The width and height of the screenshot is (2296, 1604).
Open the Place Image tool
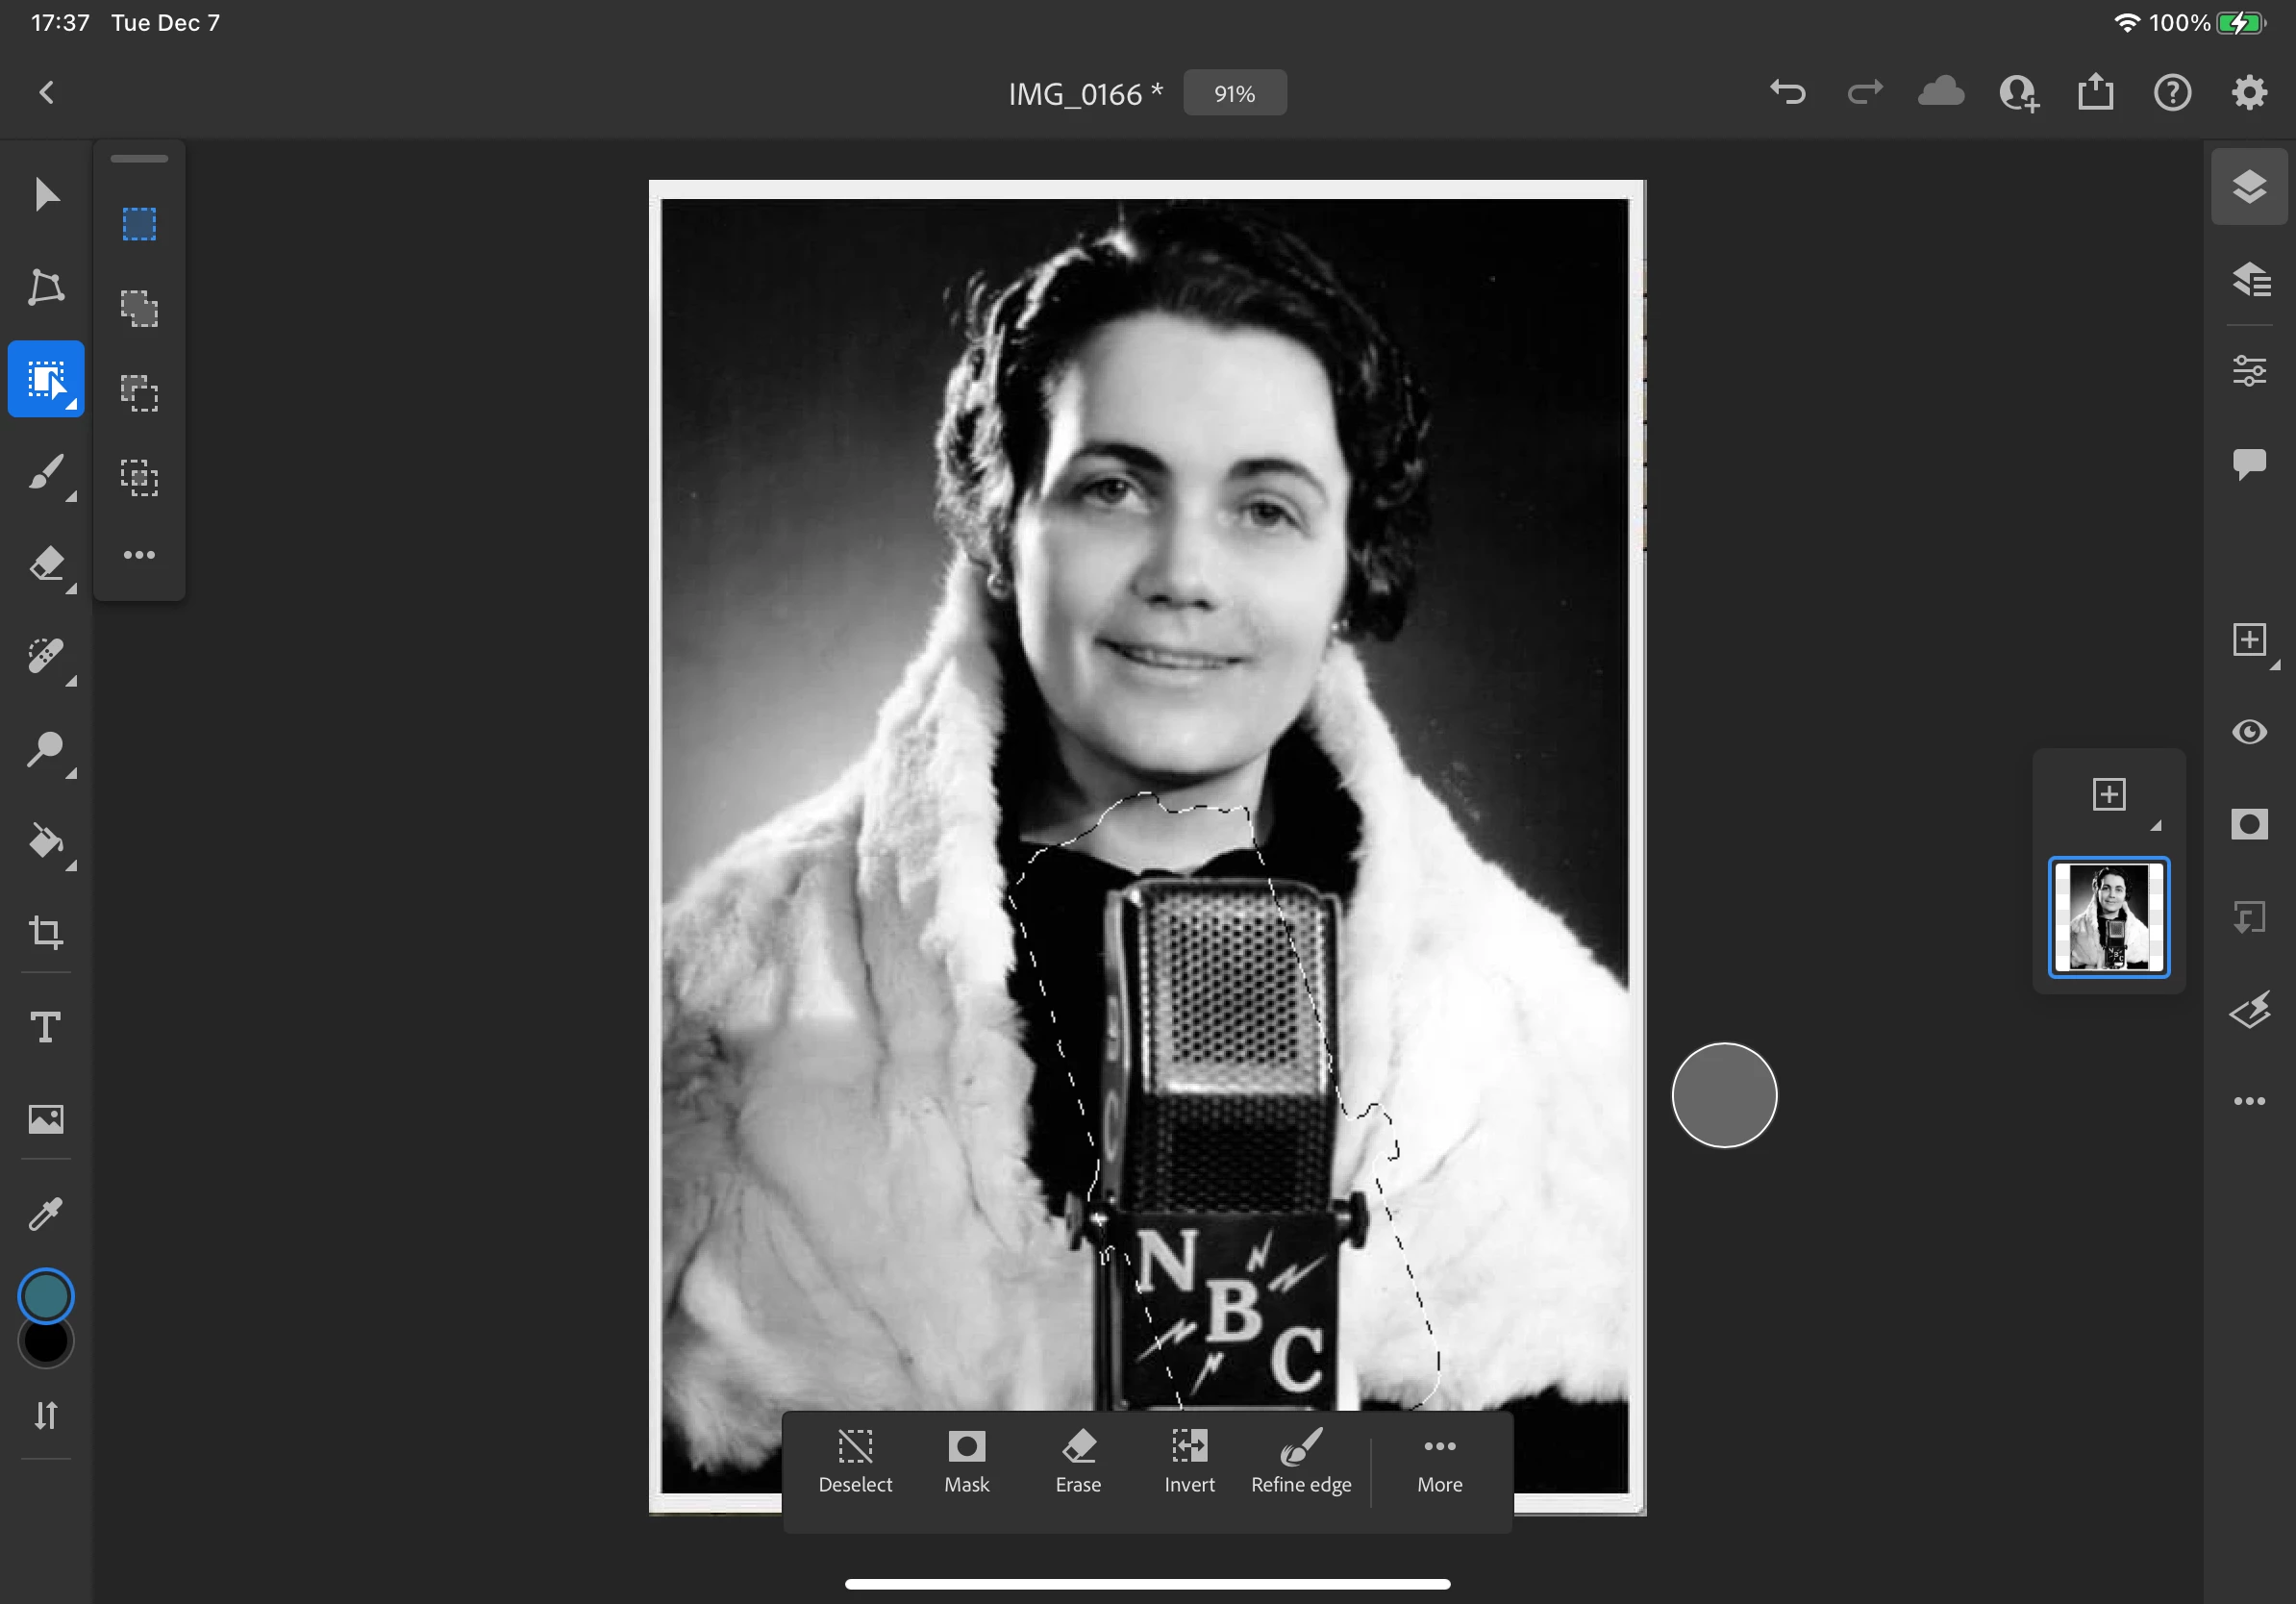pos(46,1119)
